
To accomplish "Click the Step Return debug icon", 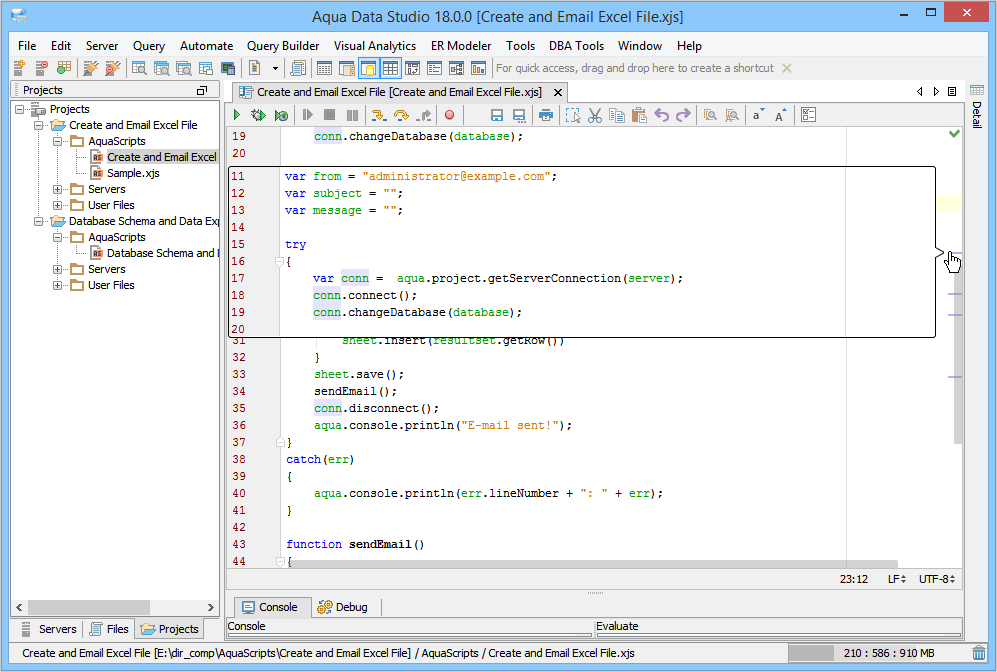I will (x=424, y=115).
